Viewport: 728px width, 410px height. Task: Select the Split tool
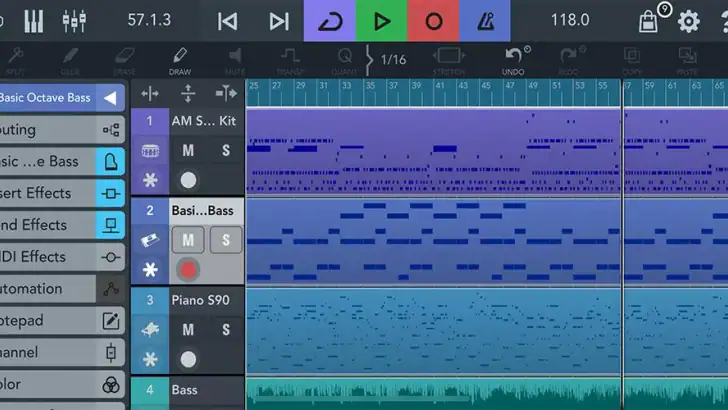[x=15, y=61]
